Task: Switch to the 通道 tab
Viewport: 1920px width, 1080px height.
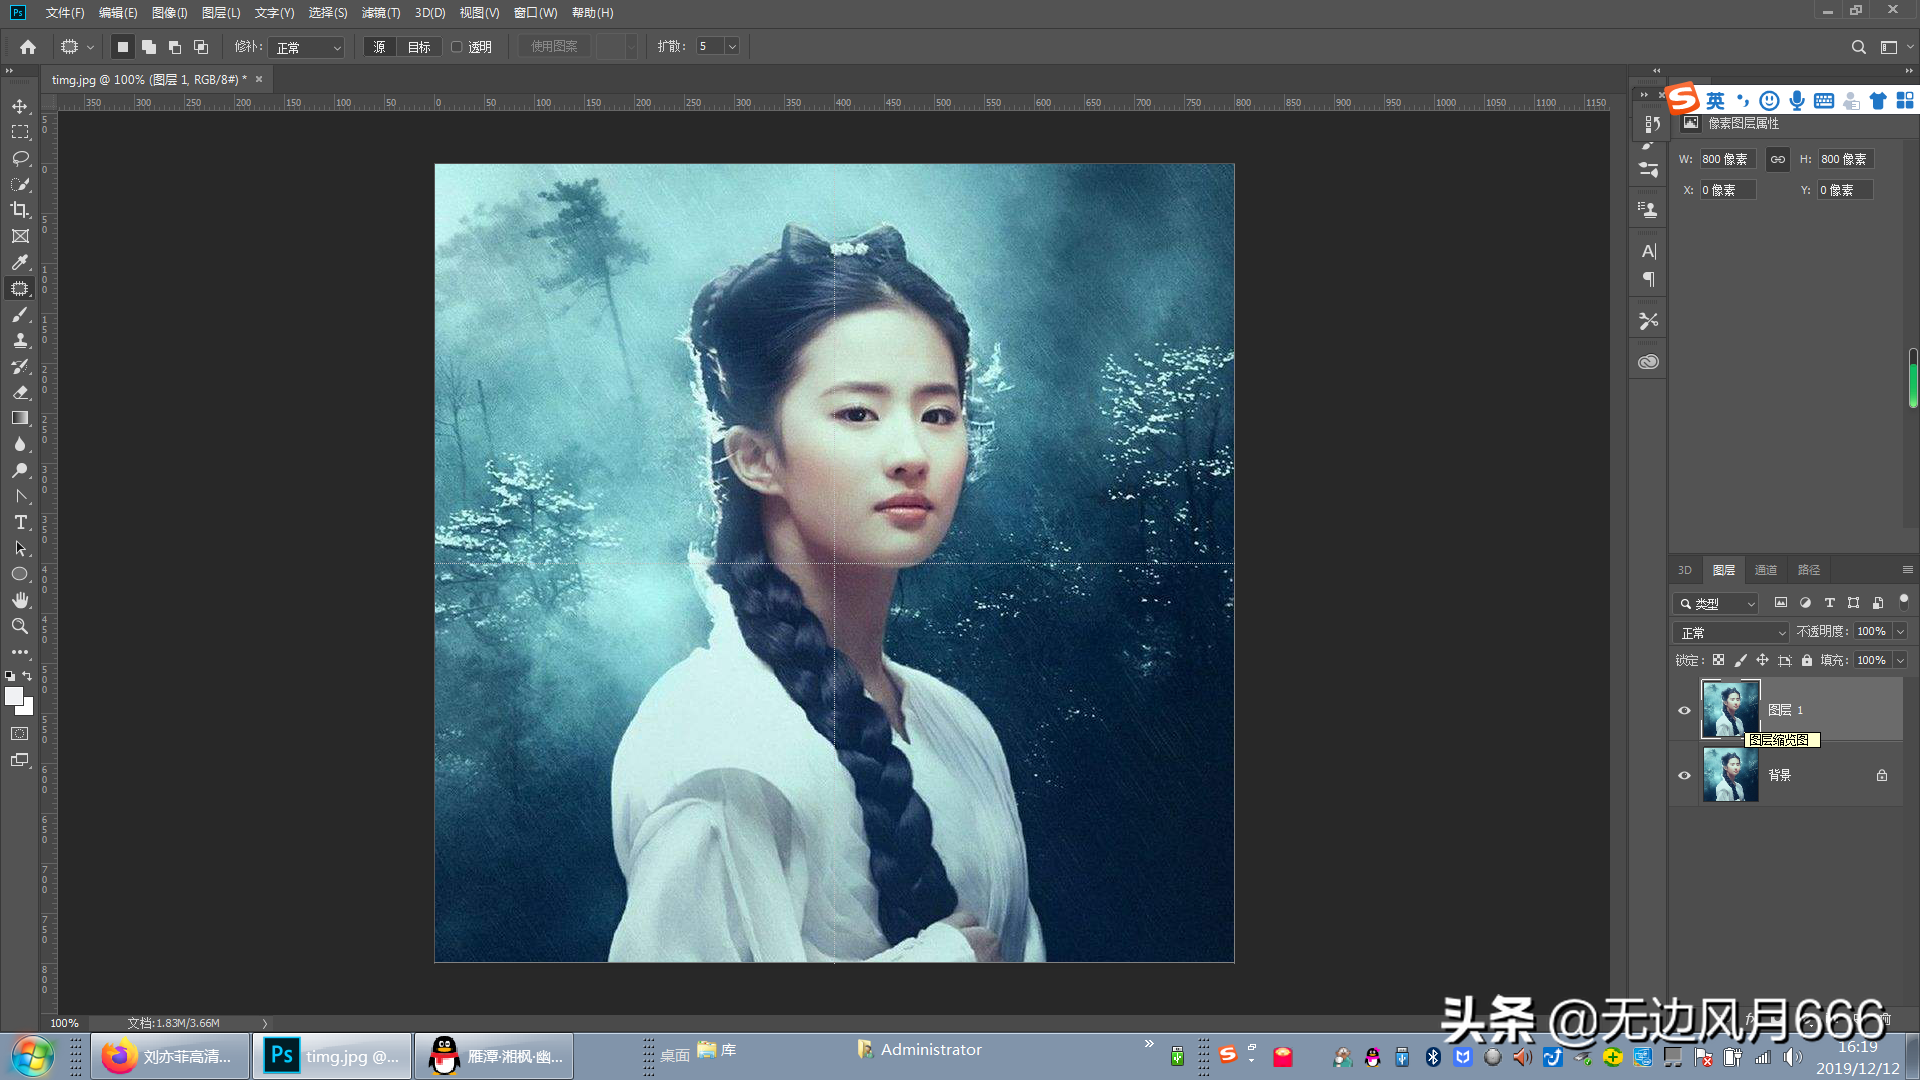Action: pyautogui.click(x=1766, y=570)
